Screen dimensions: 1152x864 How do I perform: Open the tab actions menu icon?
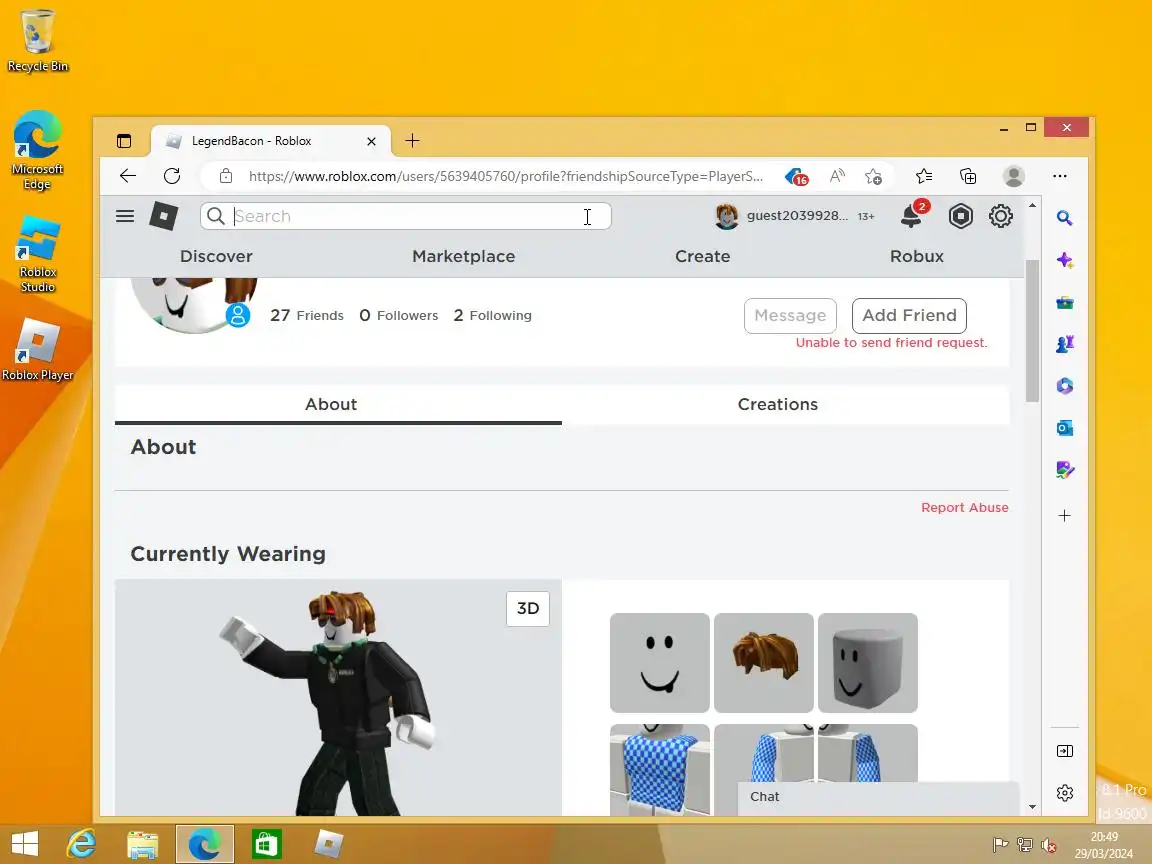click(x=124, y=141)
